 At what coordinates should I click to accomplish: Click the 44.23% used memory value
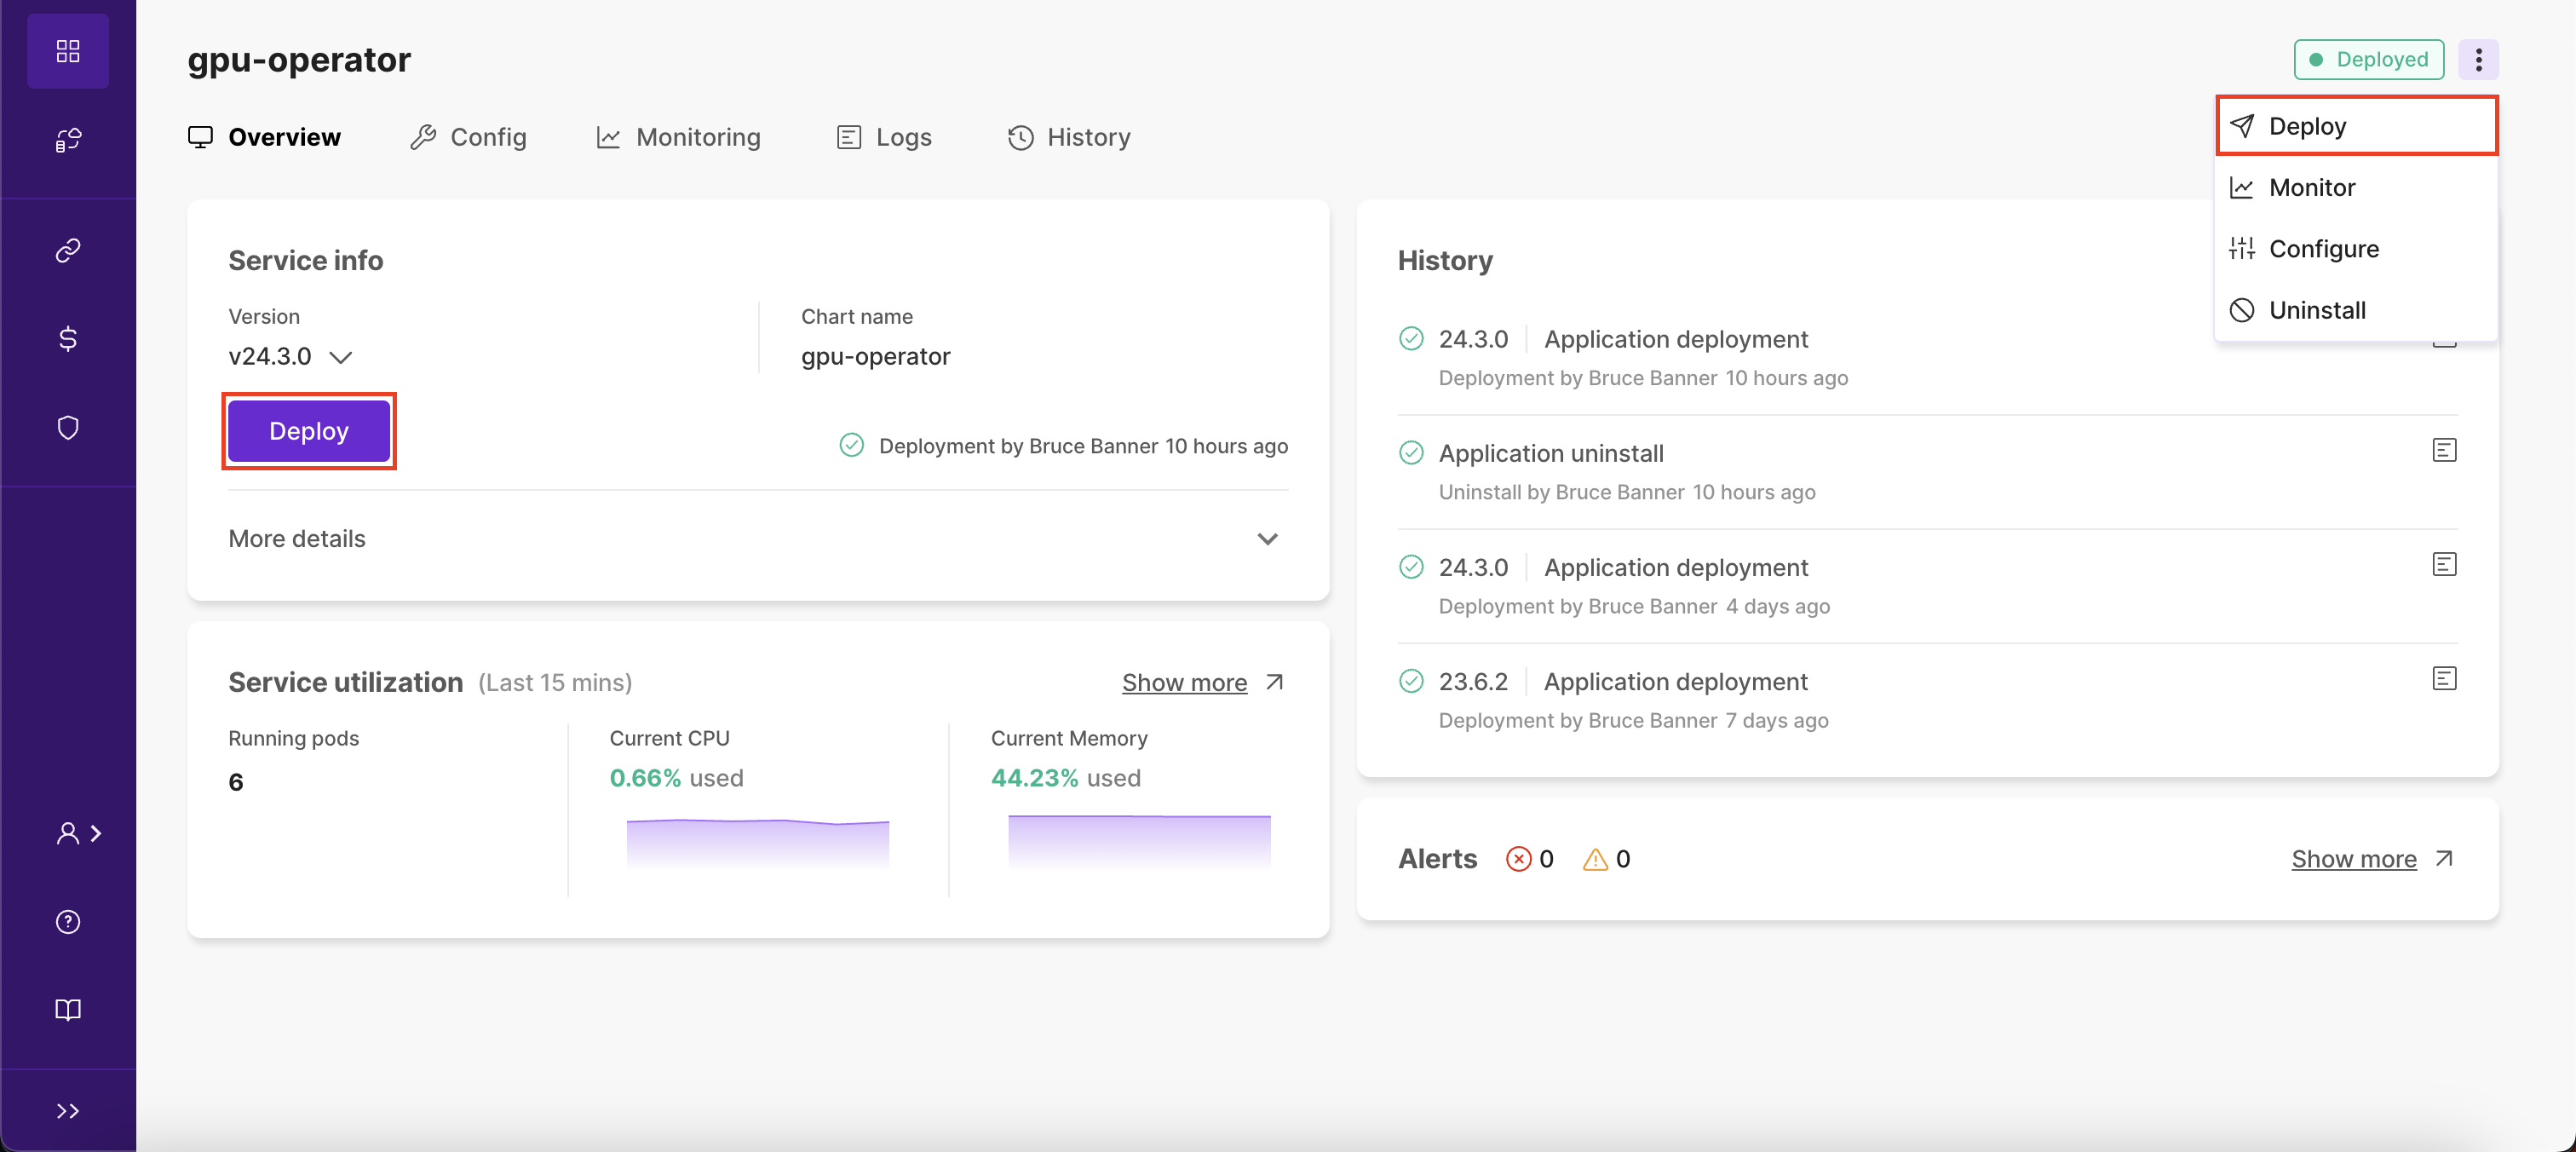point(1065,778)
